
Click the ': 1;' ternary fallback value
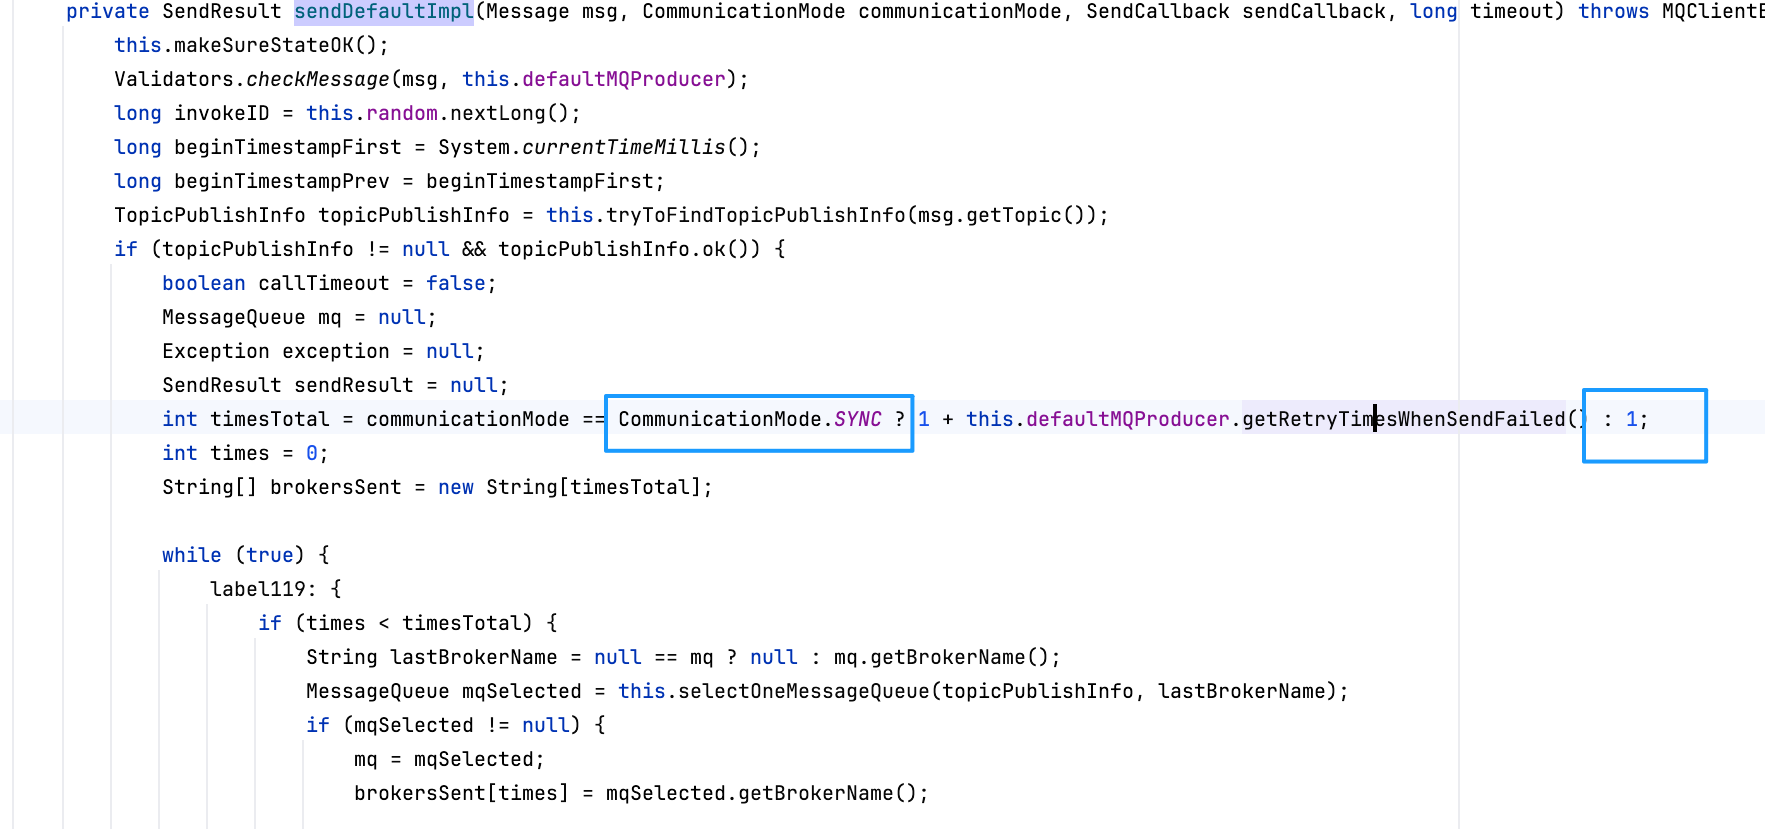click(1626, 420)
